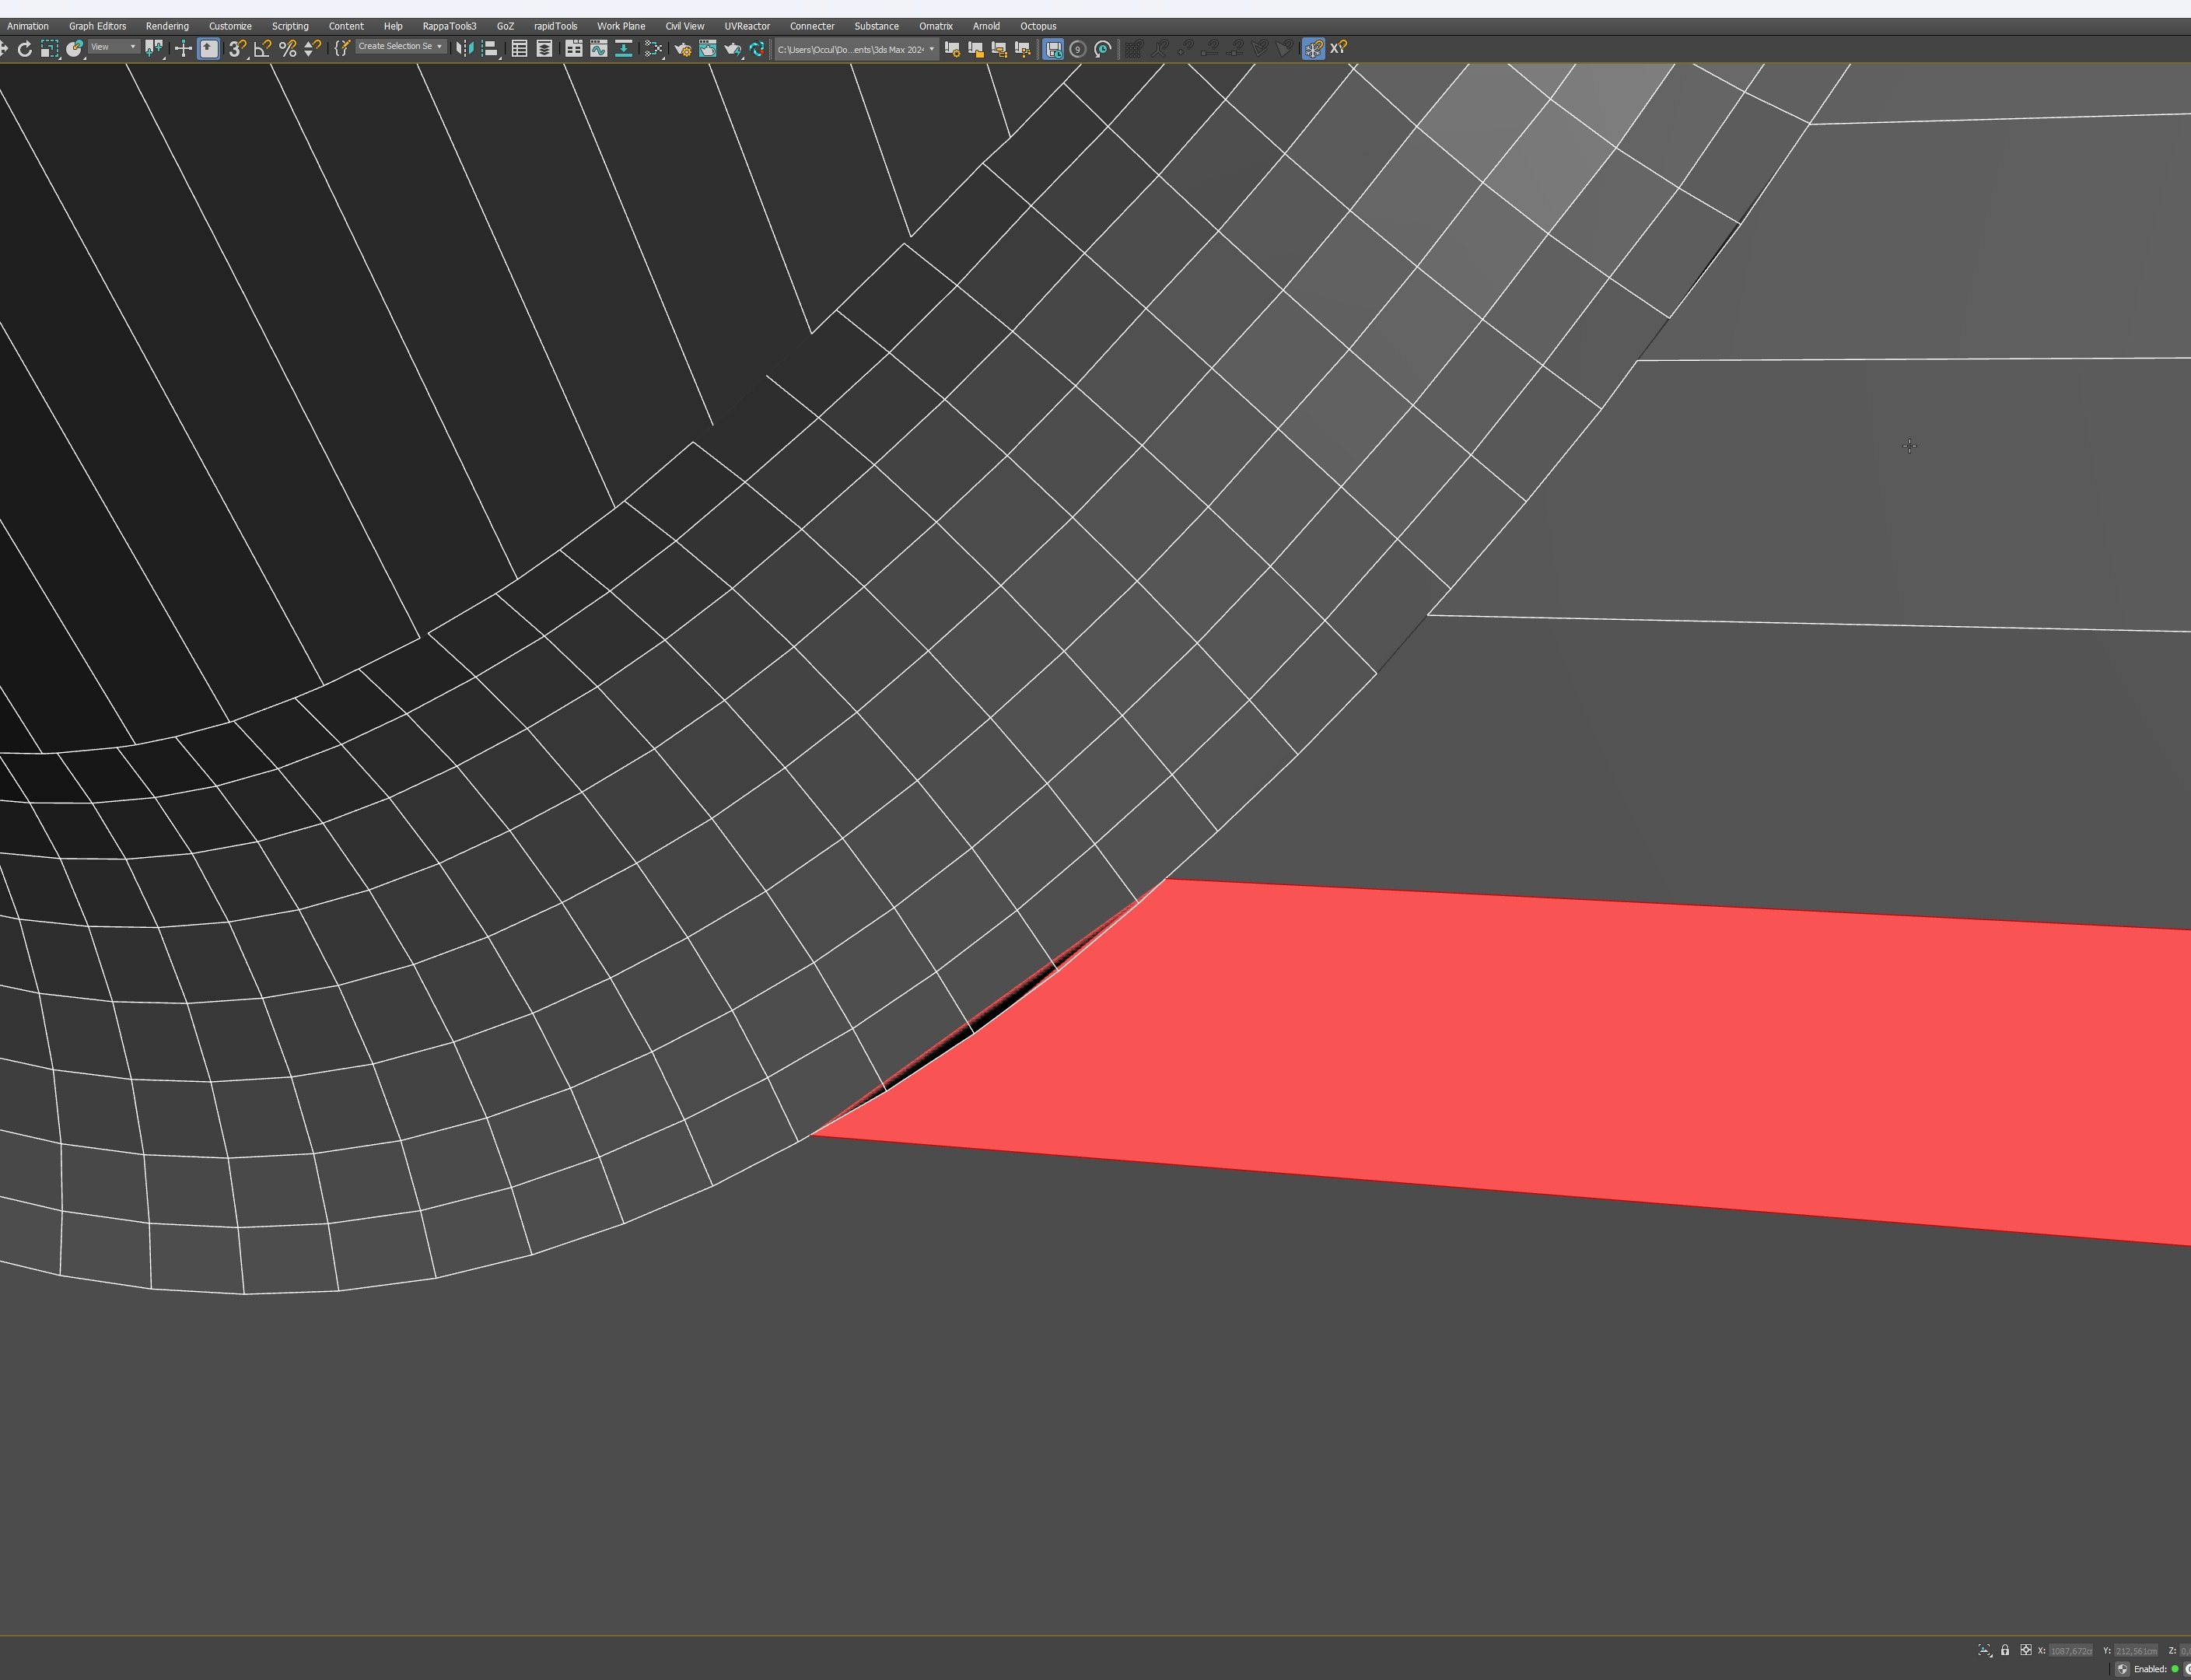Click the Mirror tool icon

click(464, 48)
